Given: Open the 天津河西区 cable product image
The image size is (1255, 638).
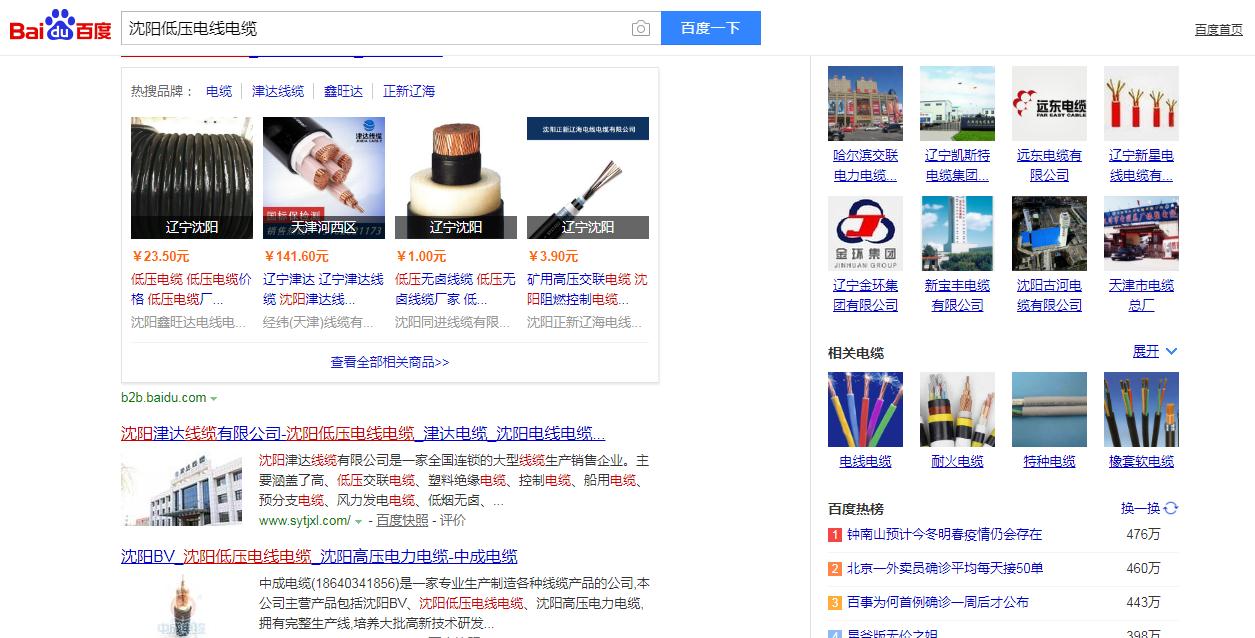Looking at the screenshot, I should coord(324,178).
